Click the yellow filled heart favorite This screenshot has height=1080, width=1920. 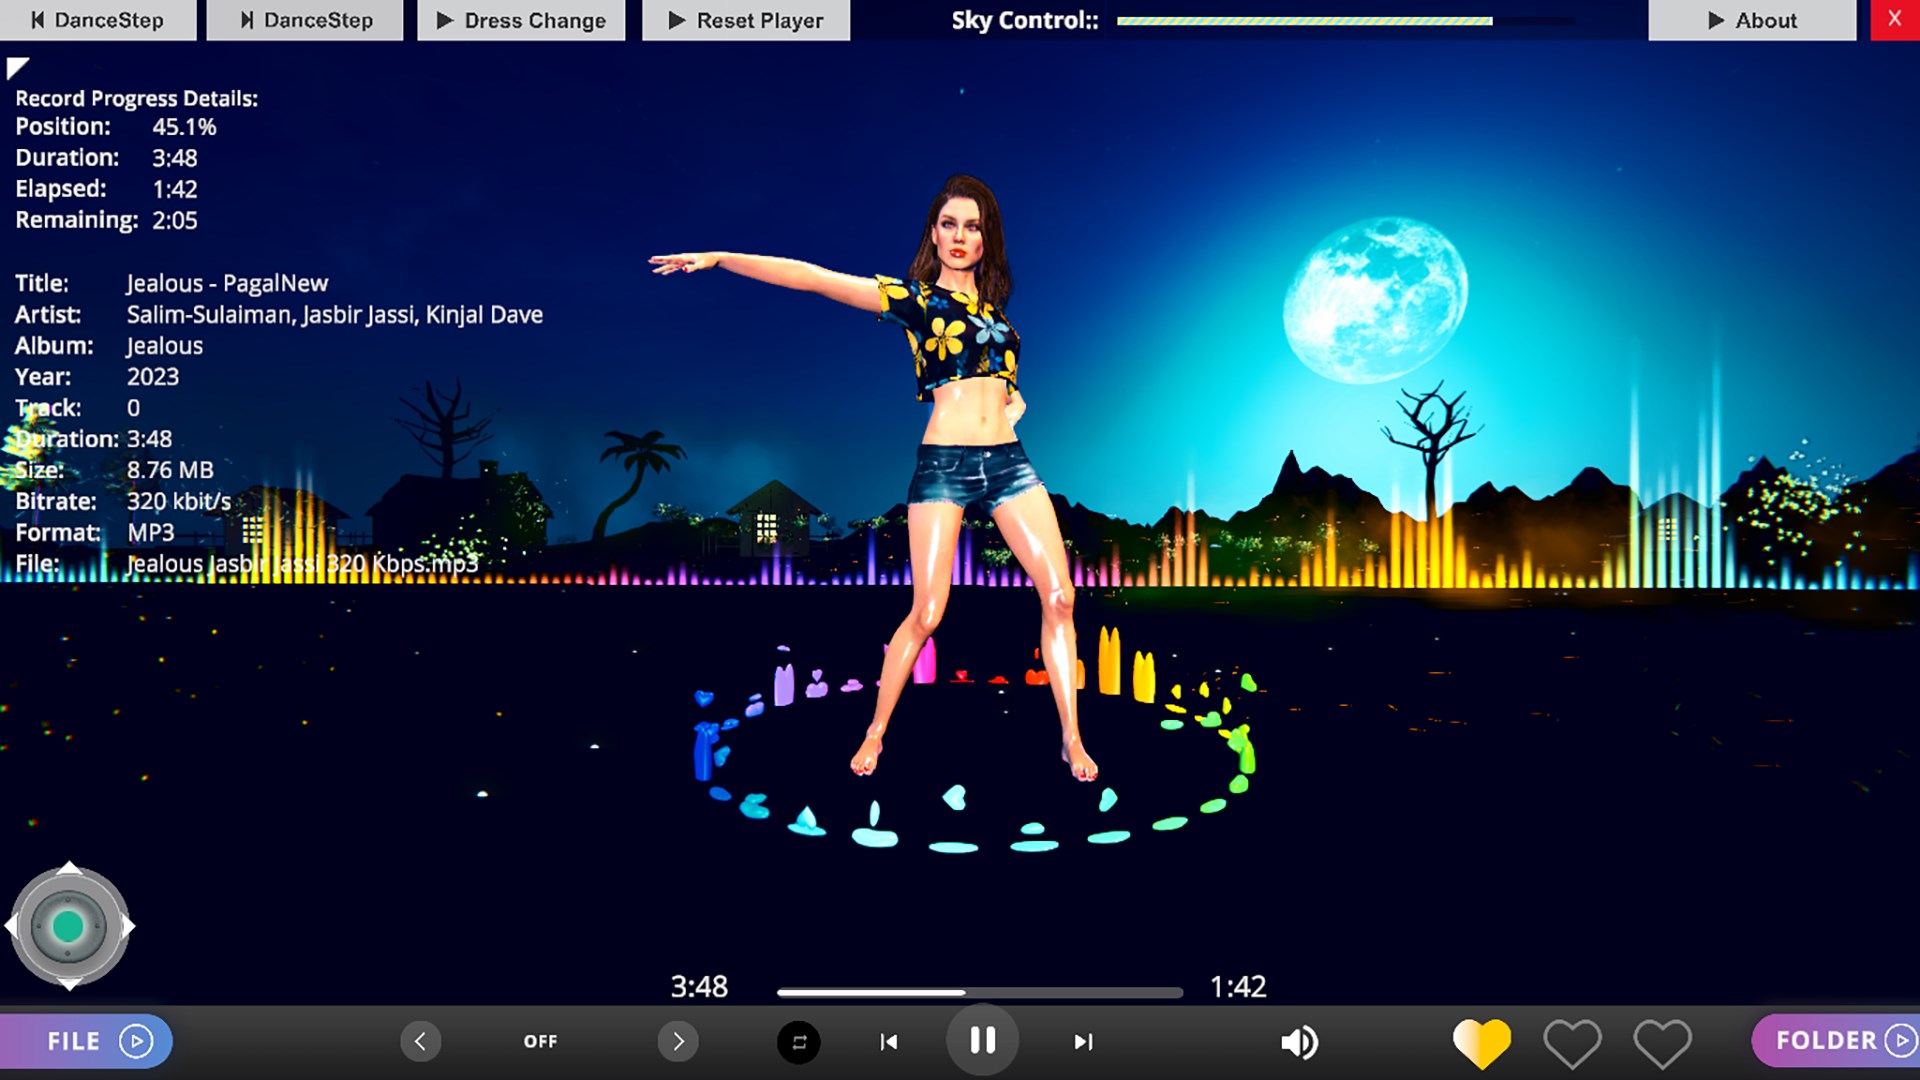(1481, 1042)
